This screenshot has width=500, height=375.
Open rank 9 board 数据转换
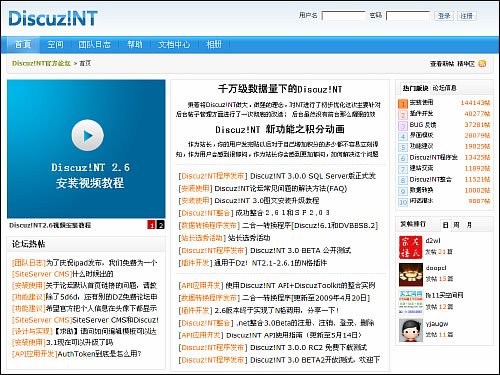click(x=421, y=190)
